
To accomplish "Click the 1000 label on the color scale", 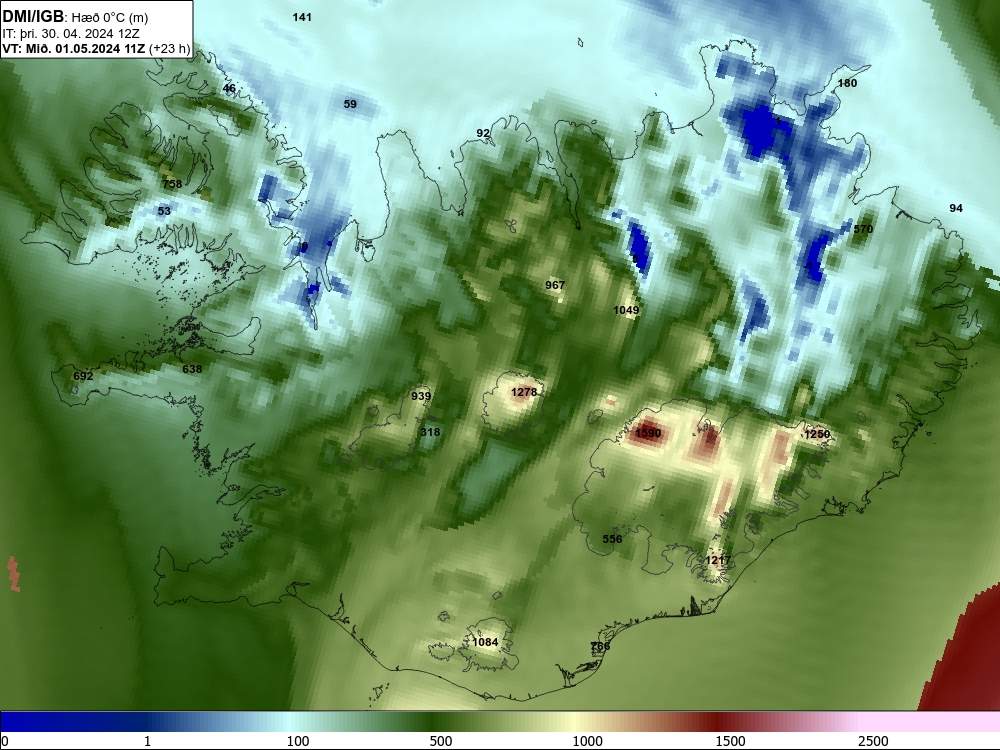I will pos(587,740).
